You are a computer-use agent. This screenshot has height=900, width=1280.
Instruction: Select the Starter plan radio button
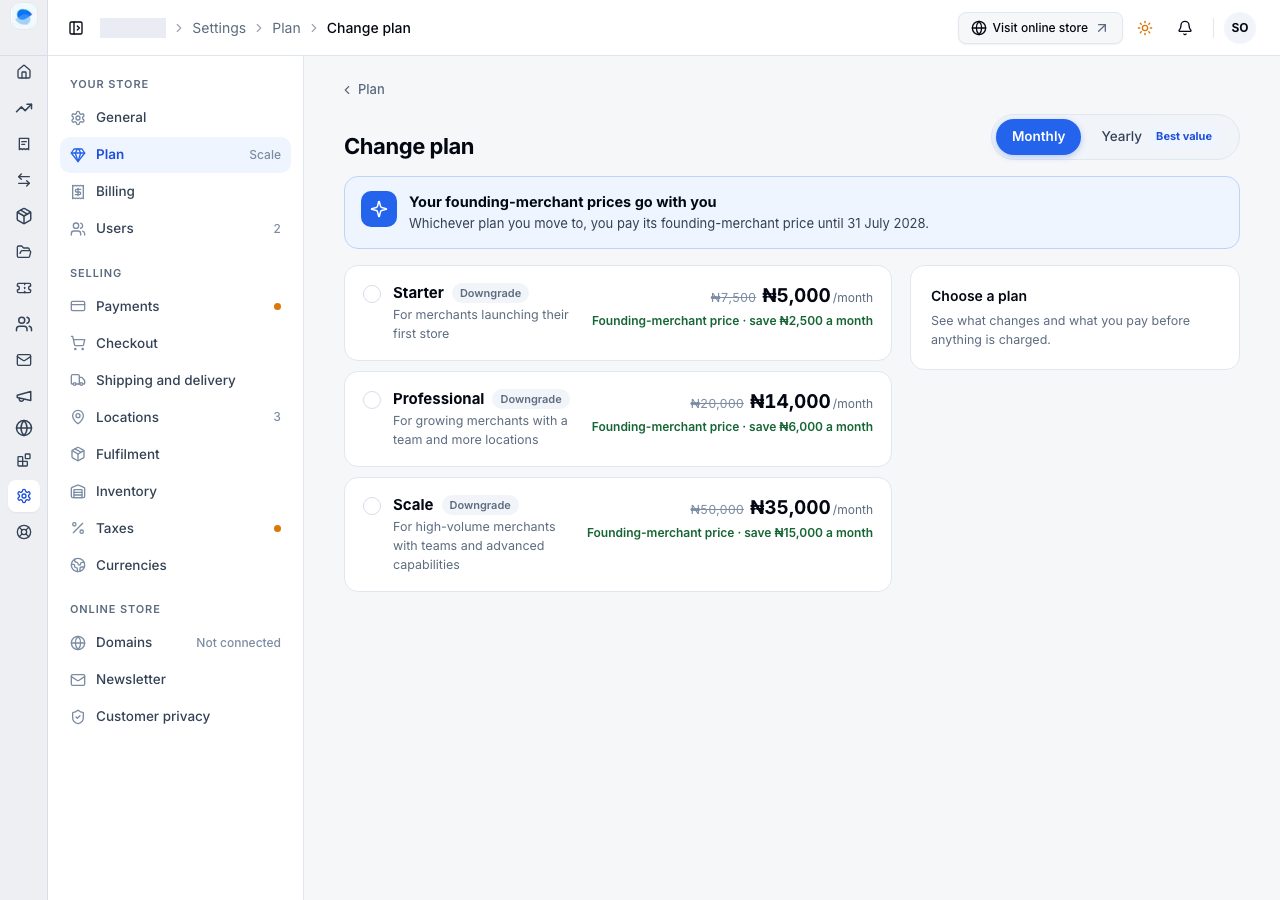(x=372, y=294)
